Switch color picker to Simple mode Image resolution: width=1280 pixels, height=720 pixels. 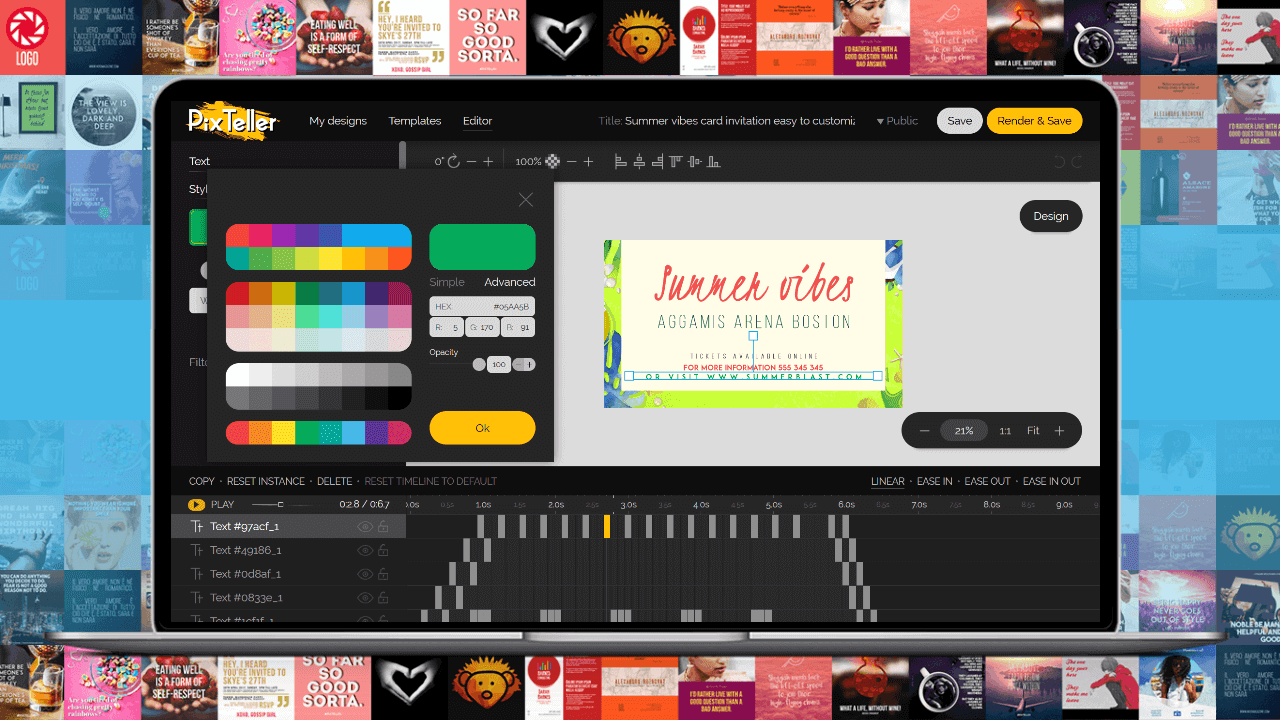tap(447, 282)
